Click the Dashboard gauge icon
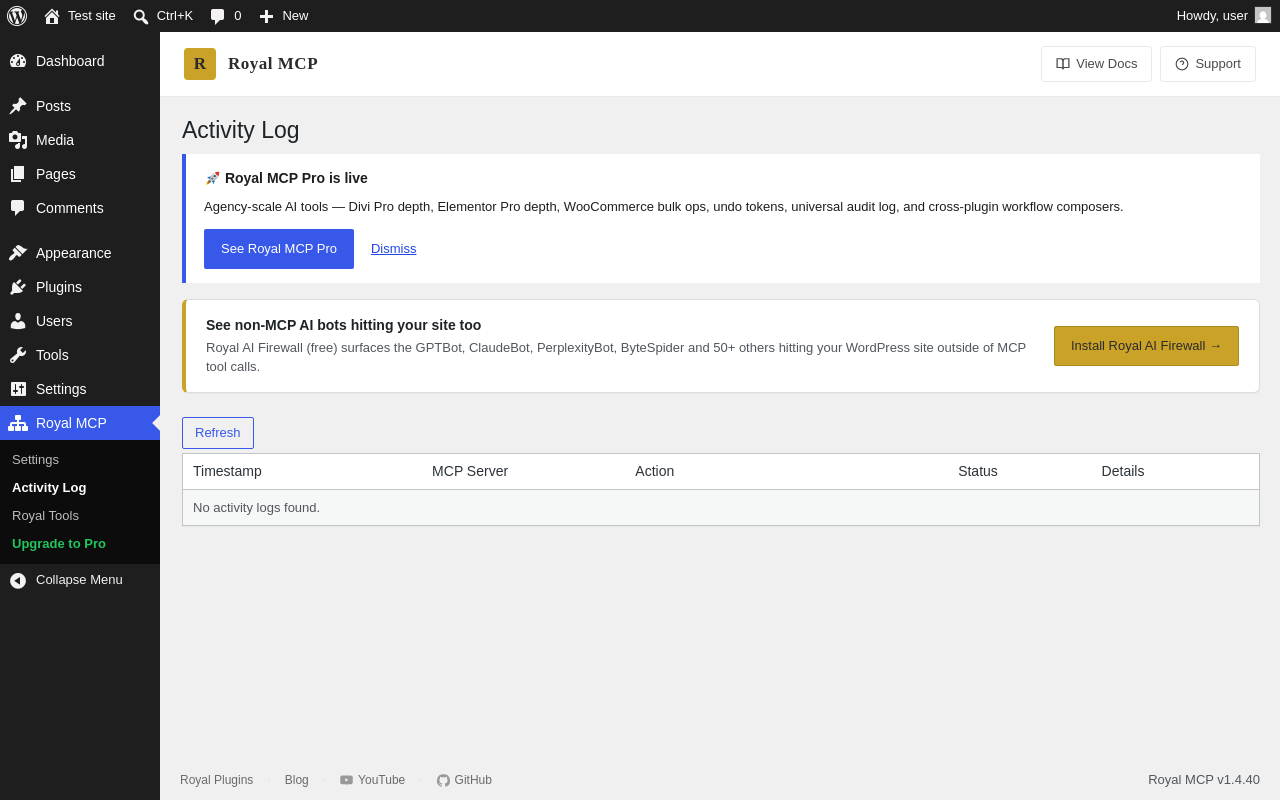This screenshot has height=800, width=1280. click(x=18, y=61)
